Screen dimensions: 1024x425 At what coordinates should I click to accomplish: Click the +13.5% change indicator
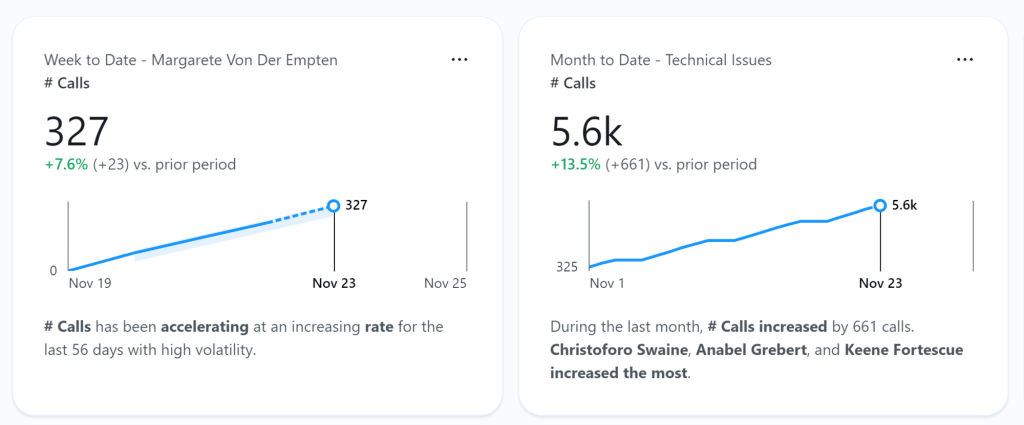pyautogui.click(x=575, y=165)
